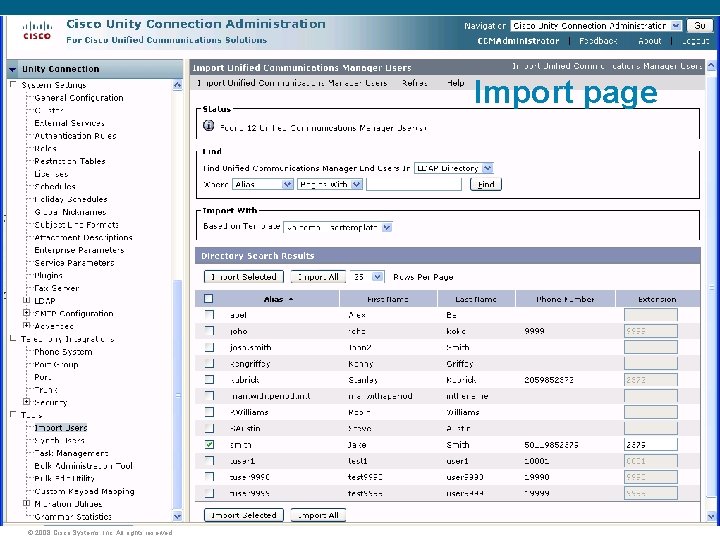Click the Logout link

click(695, 41)
